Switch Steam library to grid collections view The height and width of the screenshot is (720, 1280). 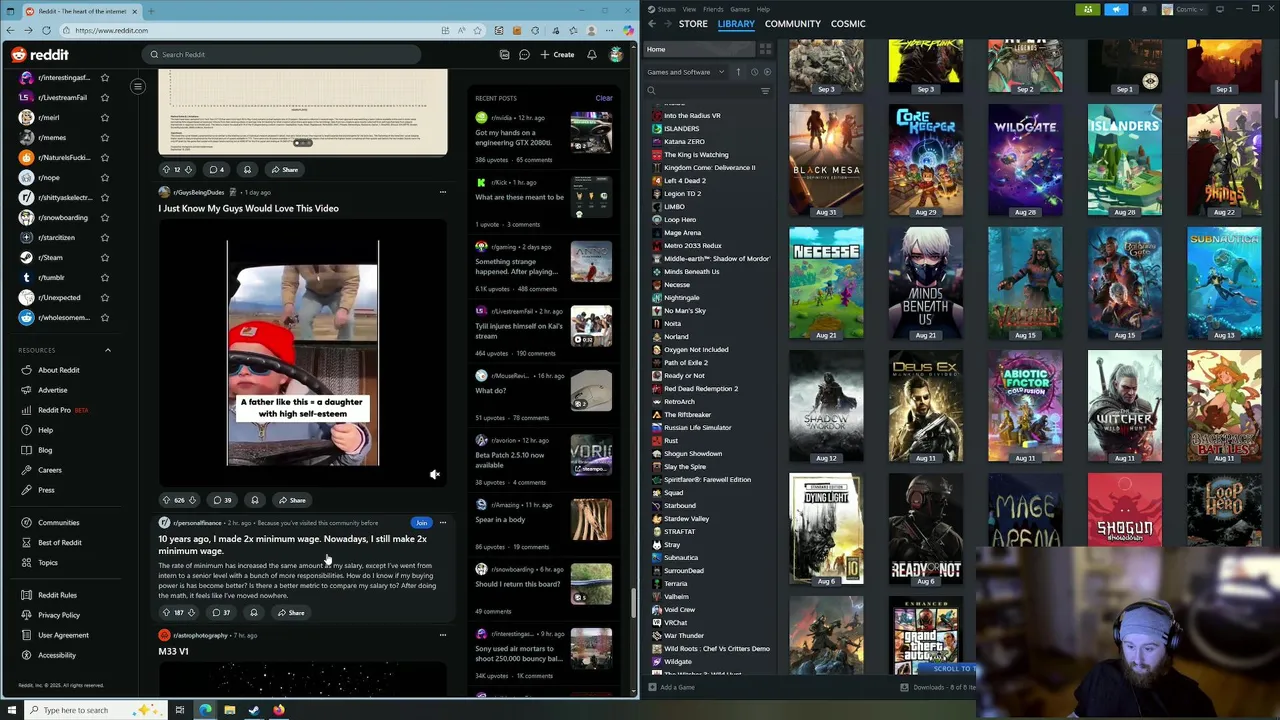tap(765, 49)
